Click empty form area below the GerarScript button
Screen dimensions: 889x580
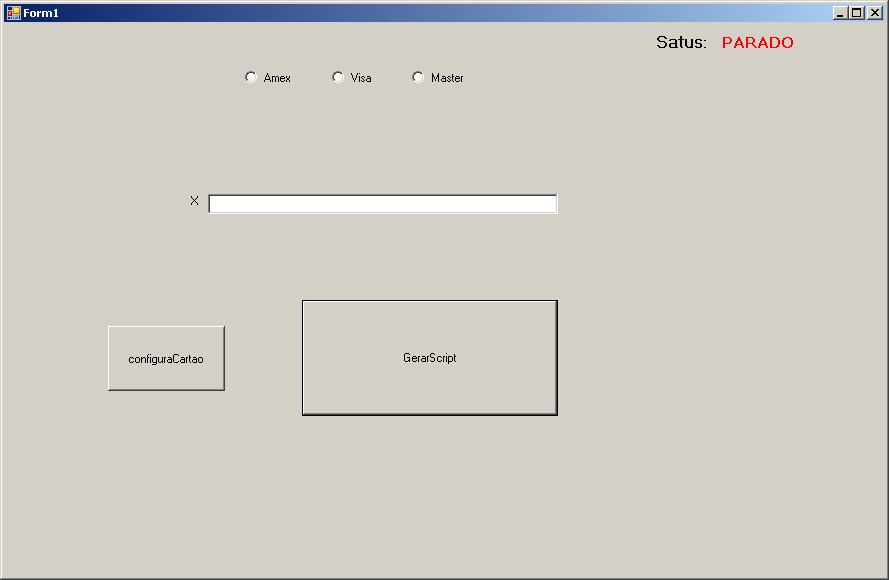pyautogui.click(x=430, y=490)
